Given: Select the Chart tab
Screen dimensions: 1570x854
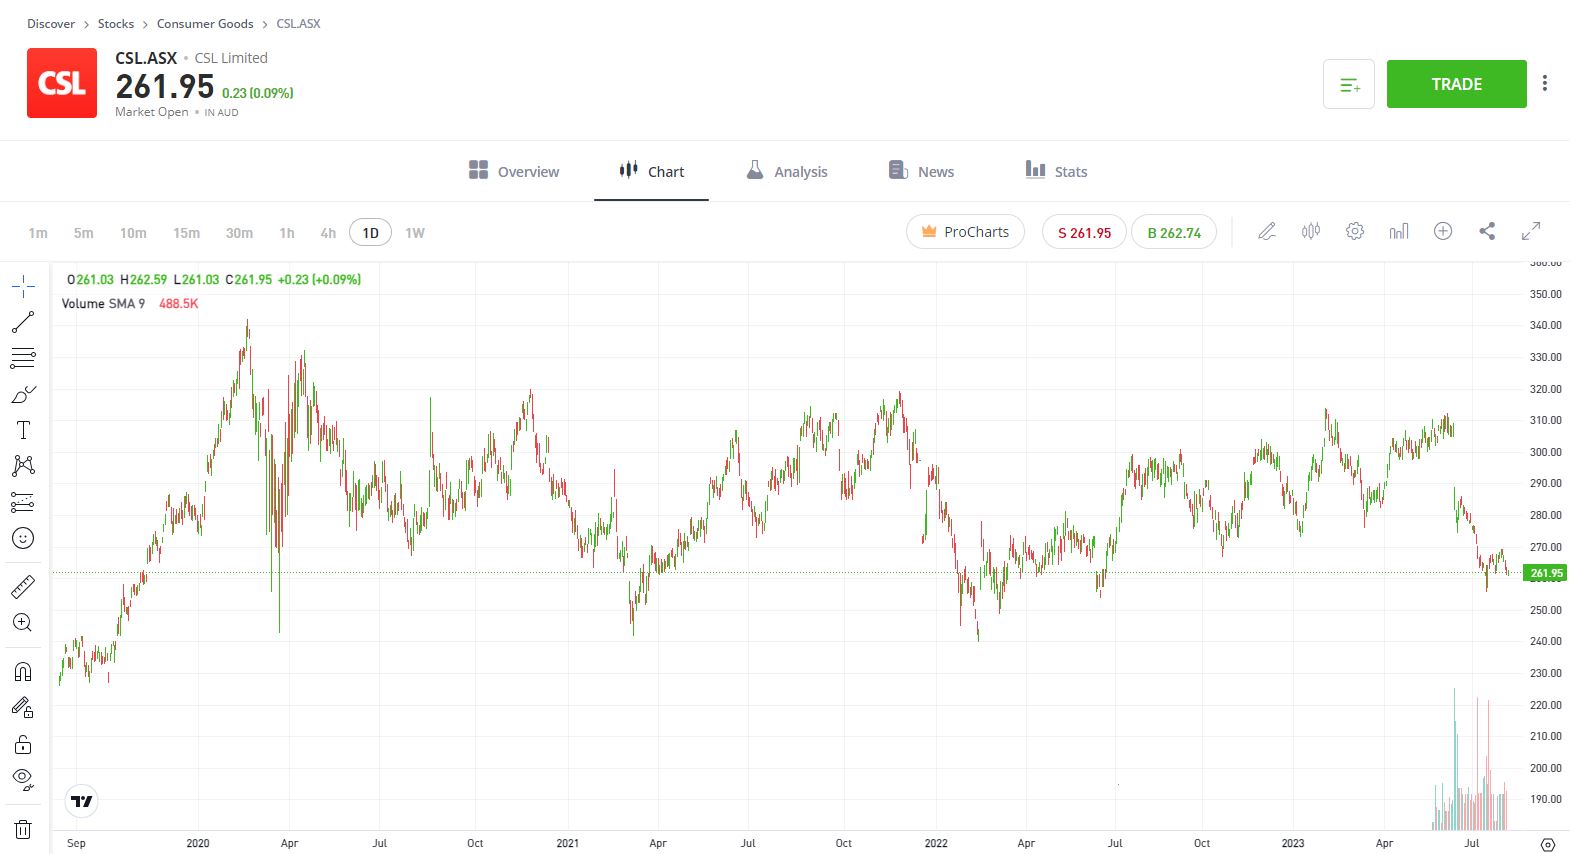Looking at the screenshot, I should 651,171.
